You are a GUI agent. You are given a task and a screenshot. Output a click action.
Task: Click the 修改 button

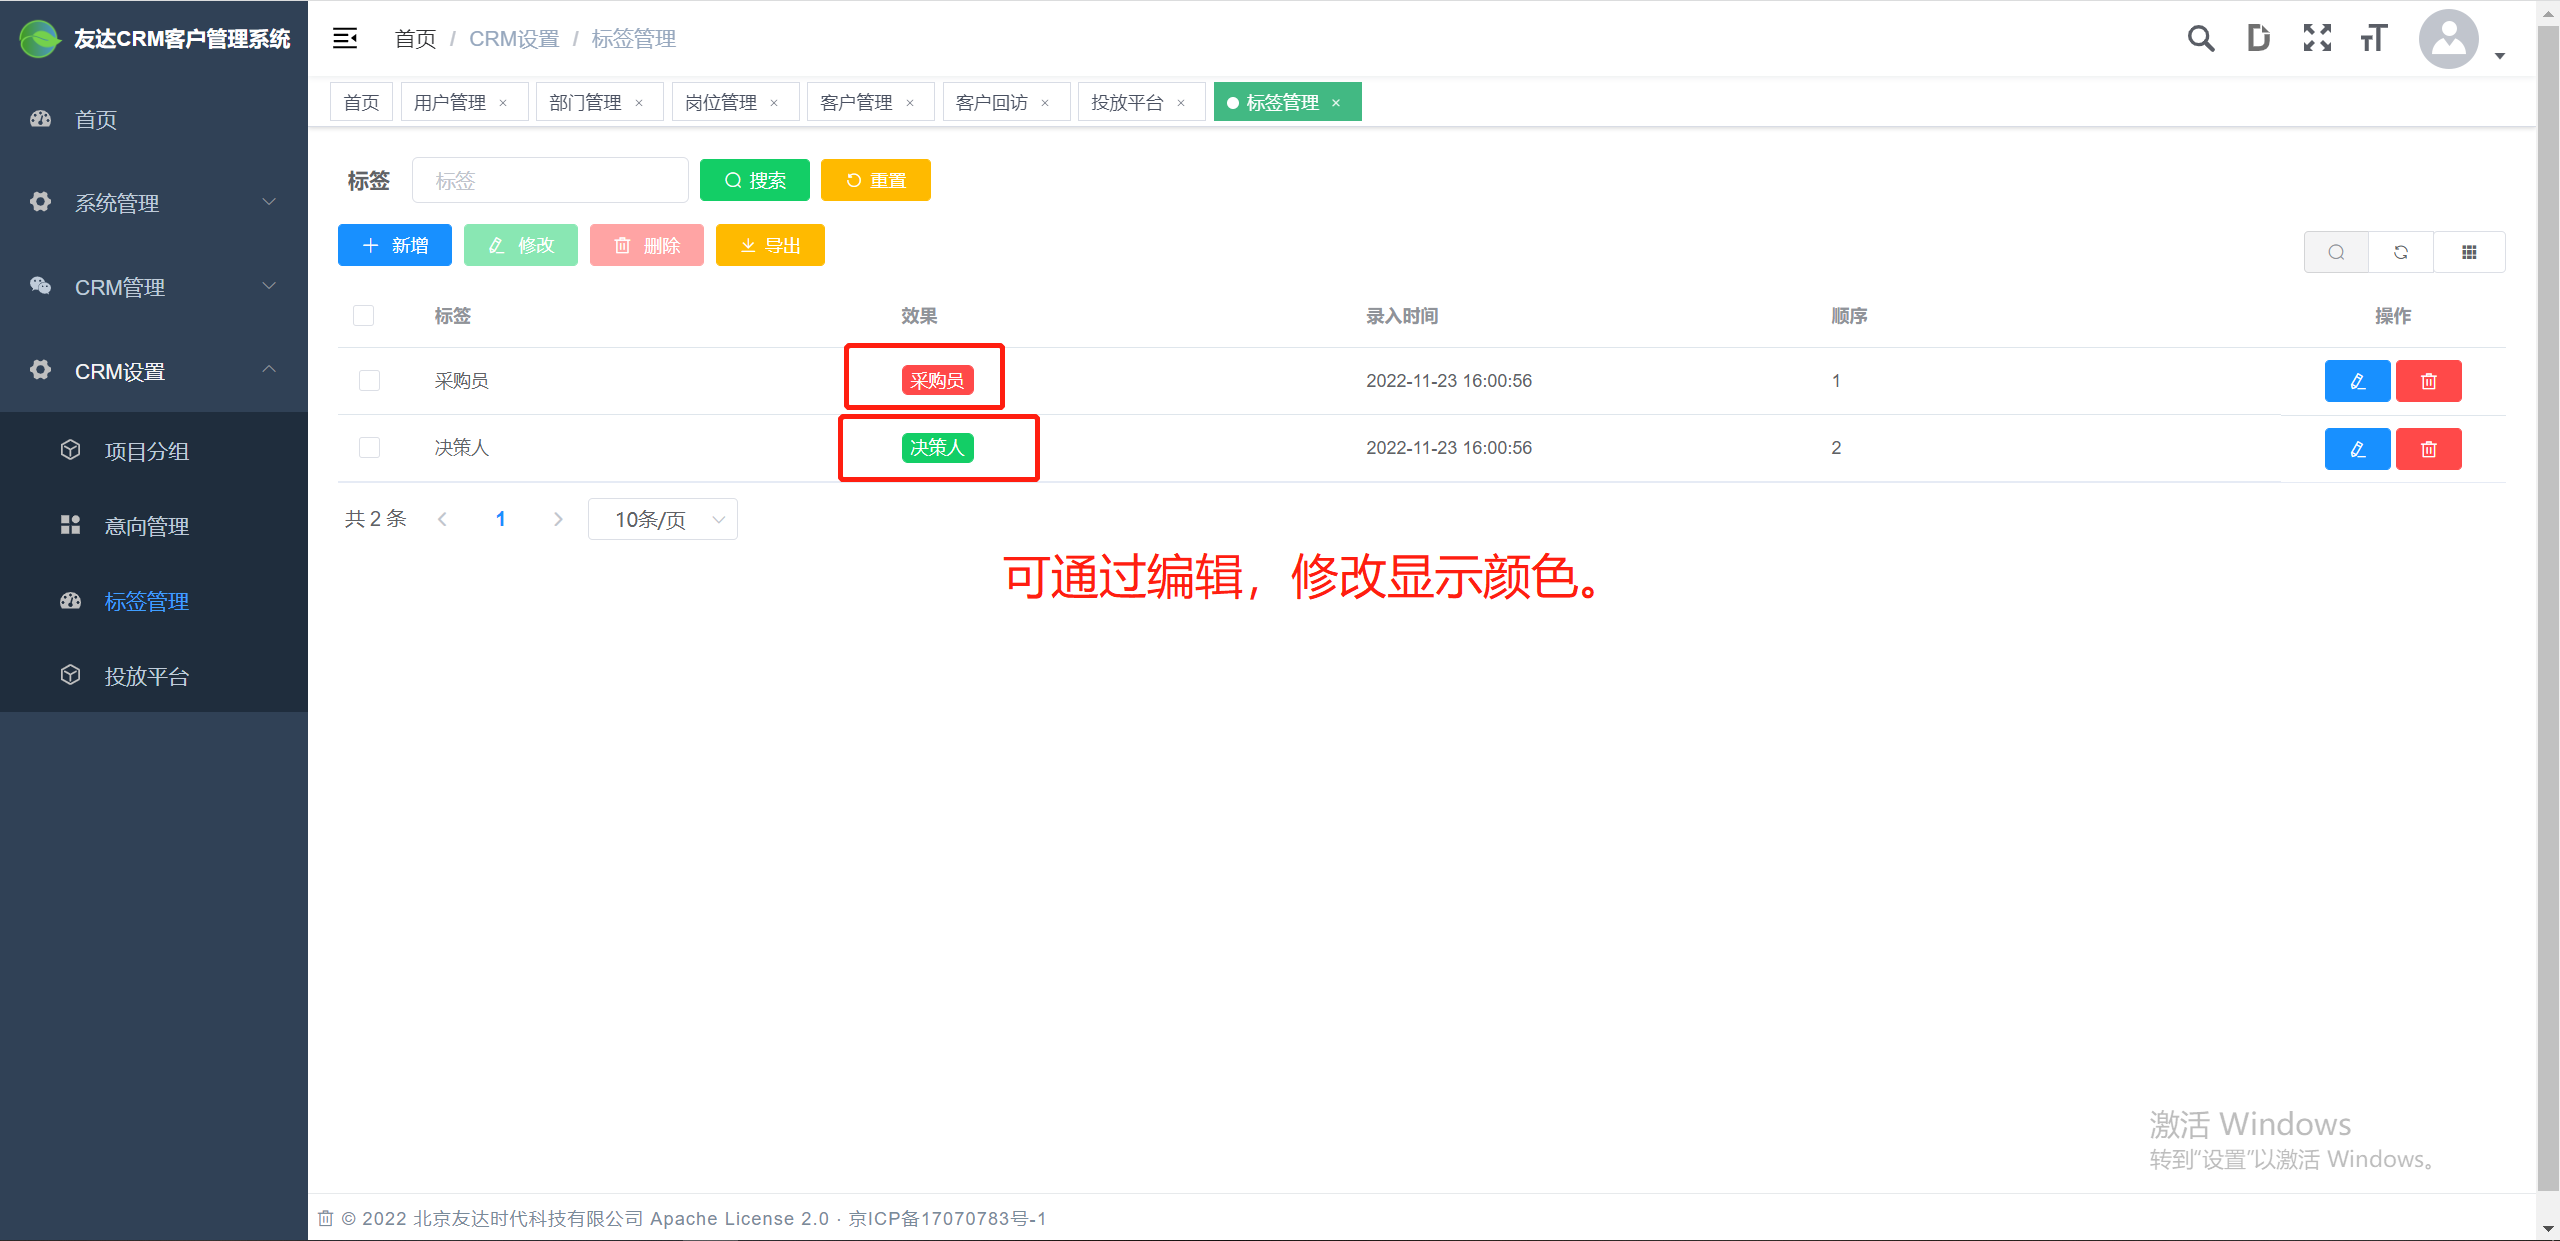521,245
